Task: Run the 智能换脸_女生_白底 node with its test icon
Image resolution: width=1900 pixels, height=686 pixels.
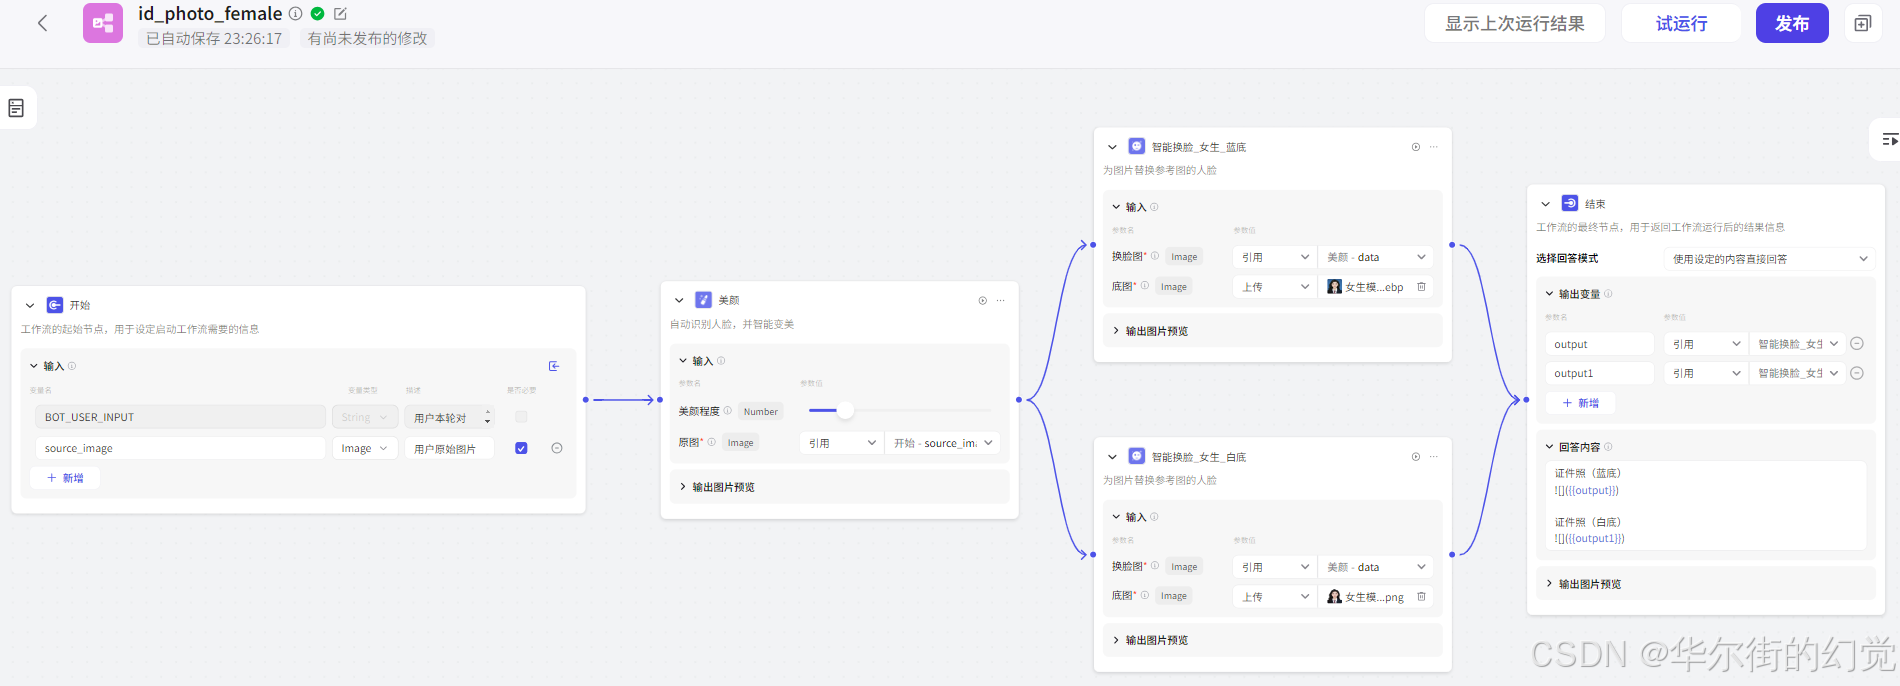Action: [x=1416, y=457]
